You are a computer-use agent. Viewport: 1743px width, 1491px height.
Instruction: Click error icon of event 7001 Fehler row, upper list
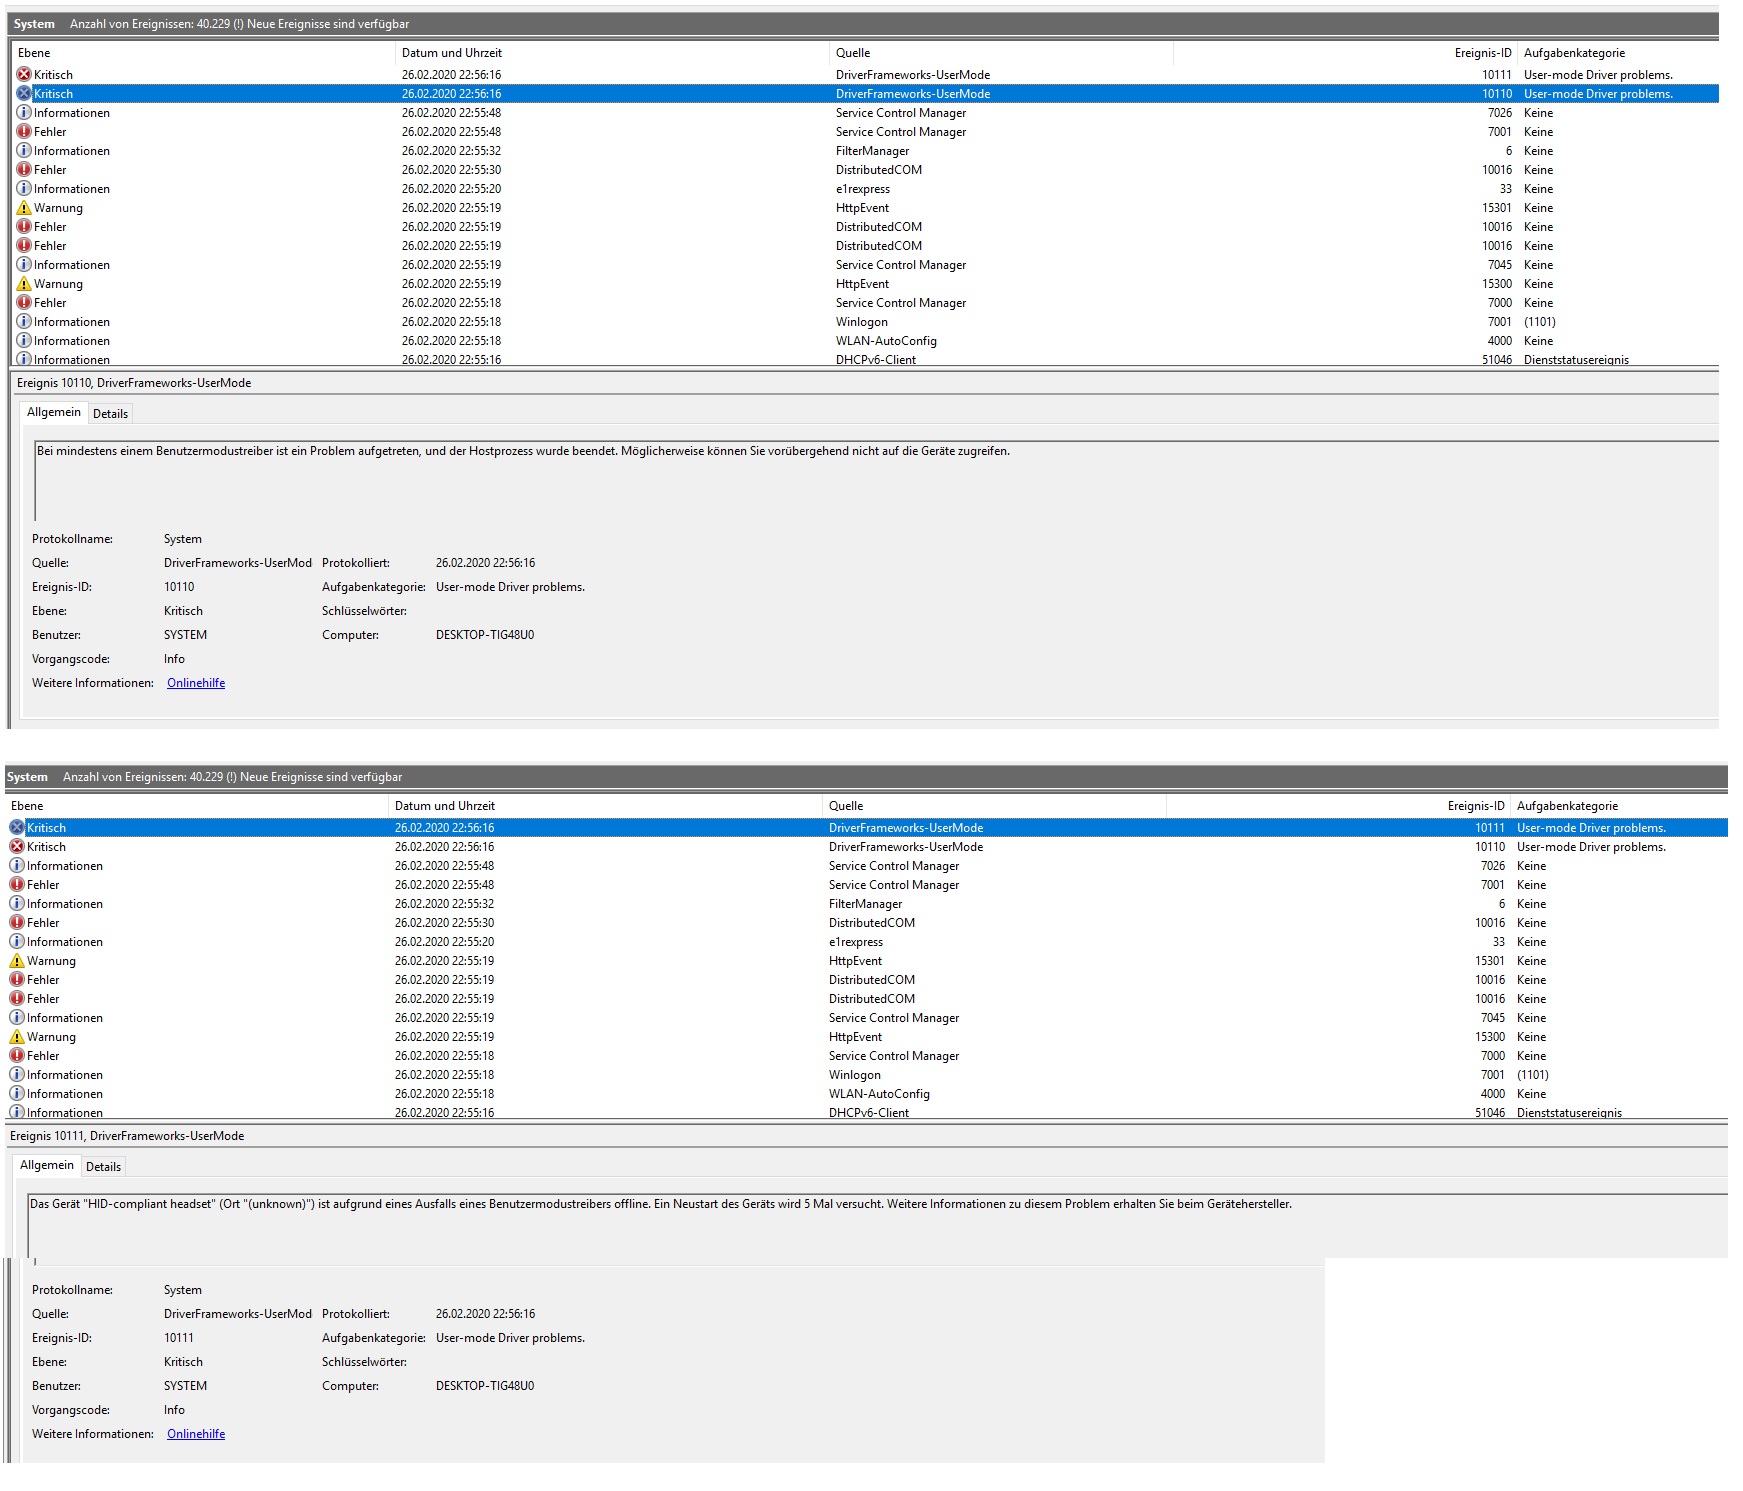[x=24, y=132]
